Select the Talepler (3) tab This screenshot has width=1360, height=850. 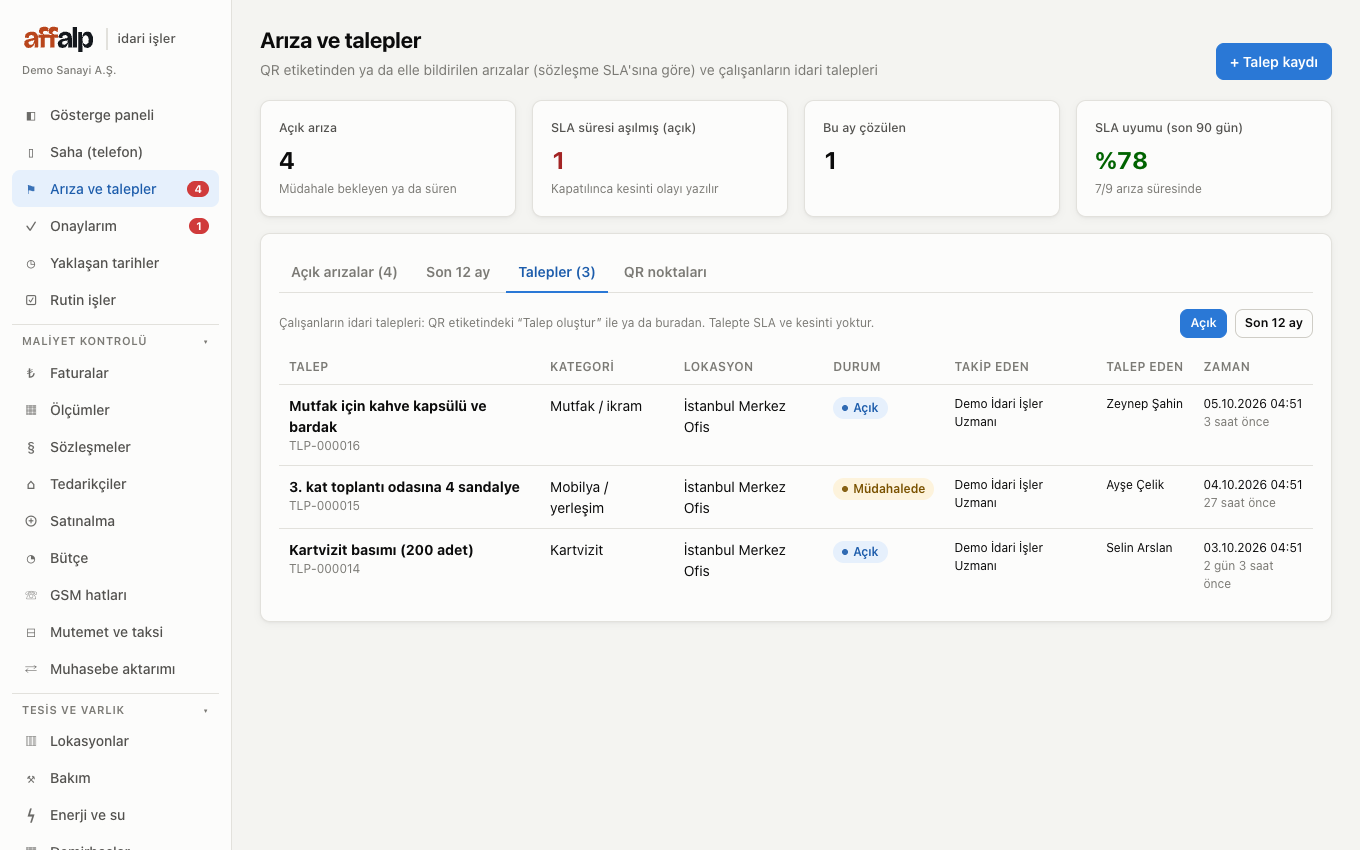557,272
